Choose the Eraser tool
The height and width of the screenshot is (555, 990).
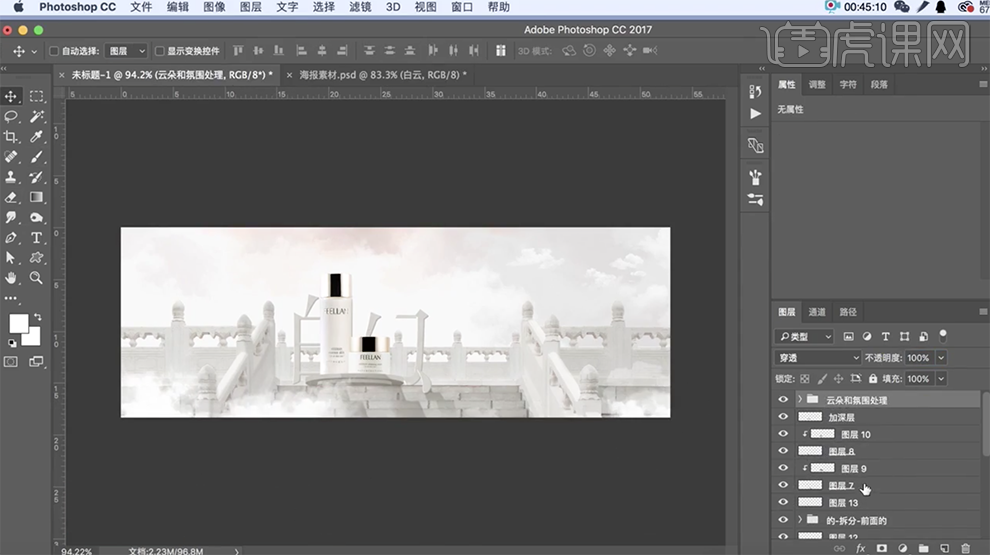[11, 197]
